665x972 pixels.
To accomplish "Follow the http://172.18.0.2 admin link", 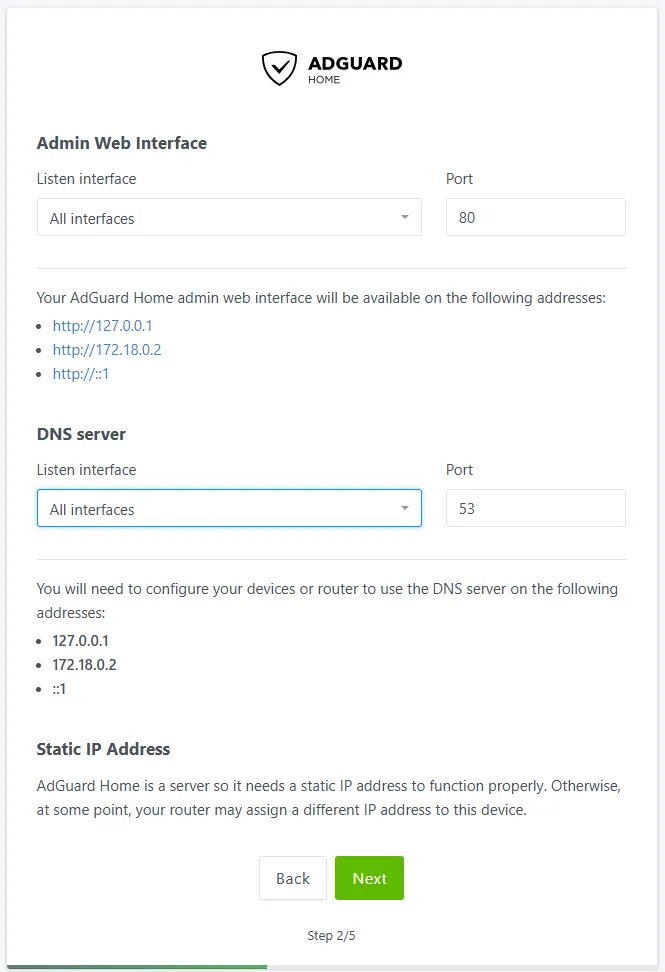I will (x=107, y=350).
